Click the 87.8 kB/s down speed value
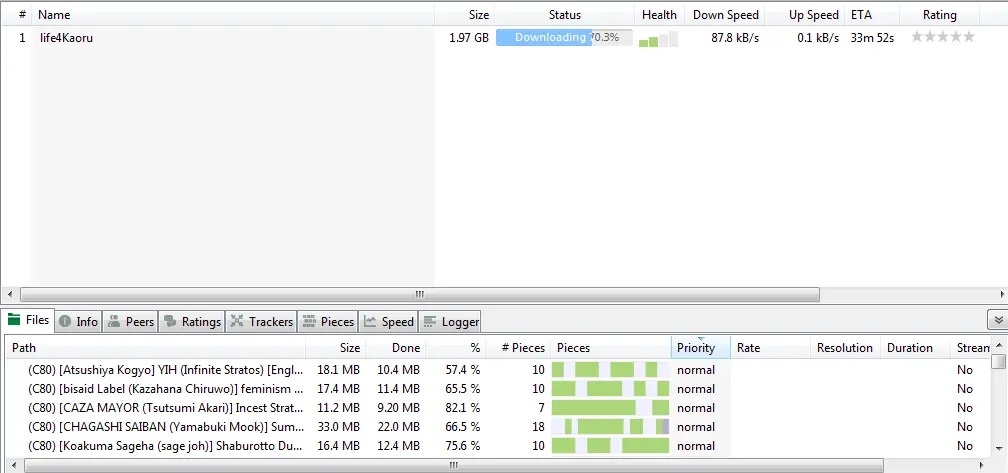This screenshot has height=473, width=1008. coord(735,38)
